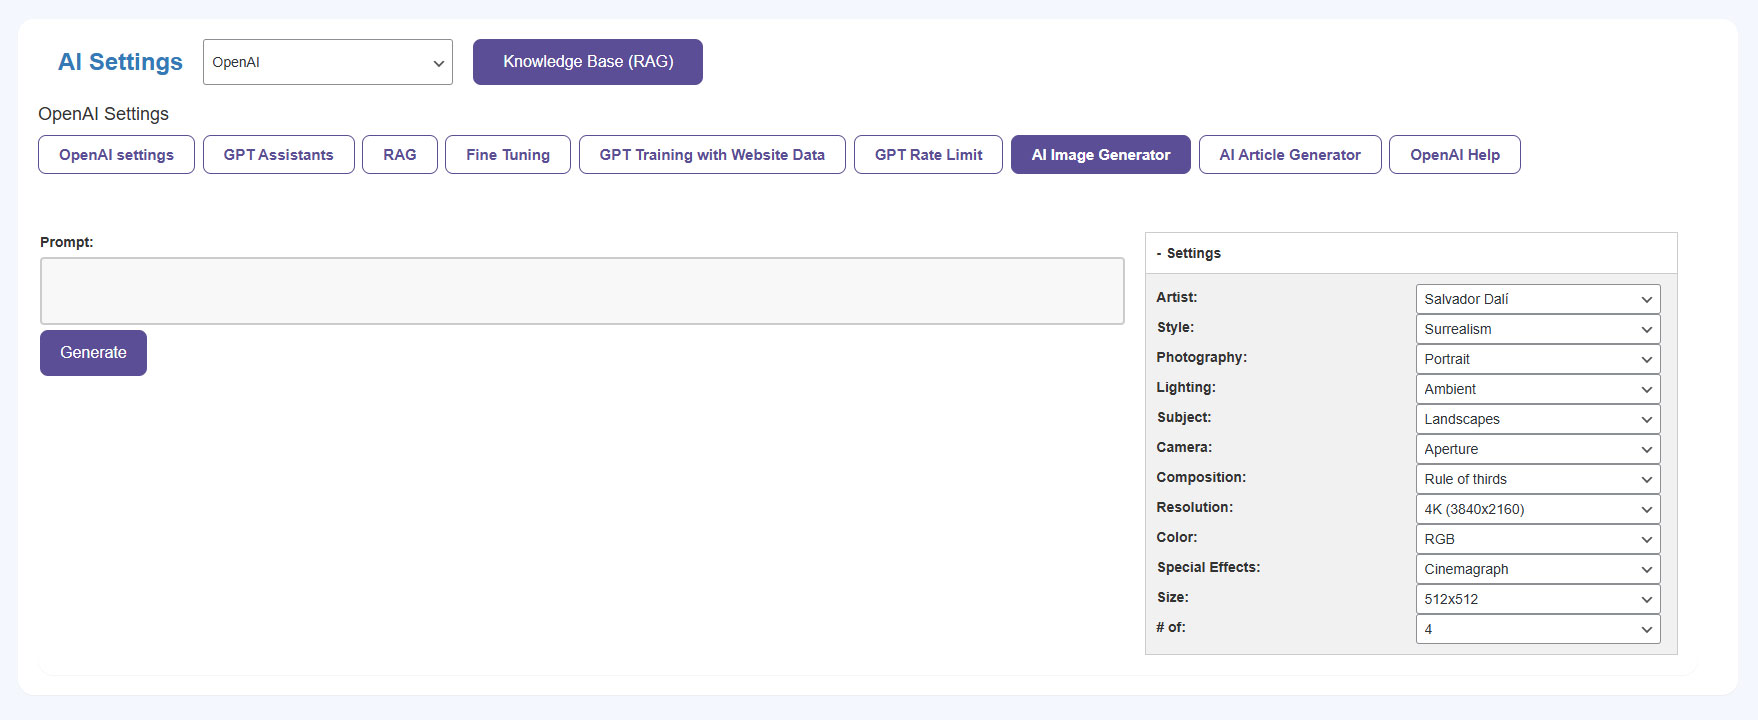Expand the Resolution dropdown showing 4K
The image size is (1758, 720).
pos(1537,509)
